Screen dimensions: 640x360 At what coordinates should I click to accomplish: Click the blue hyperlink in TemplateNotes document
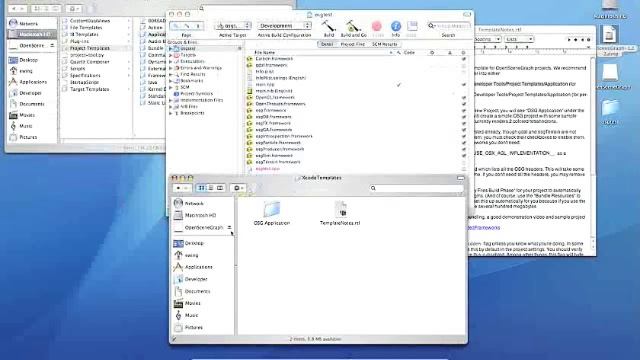point(484,228)
